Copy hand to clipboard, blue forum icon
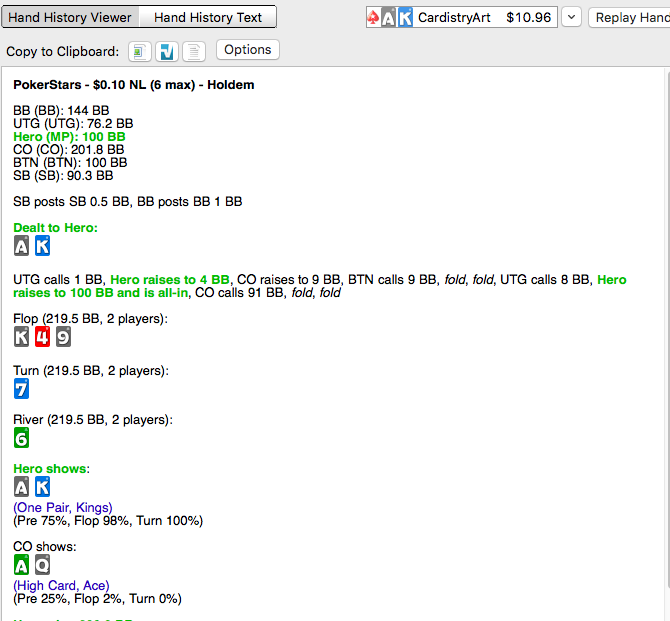The height and width of the screenshot is (621, 670). (167, 52)
